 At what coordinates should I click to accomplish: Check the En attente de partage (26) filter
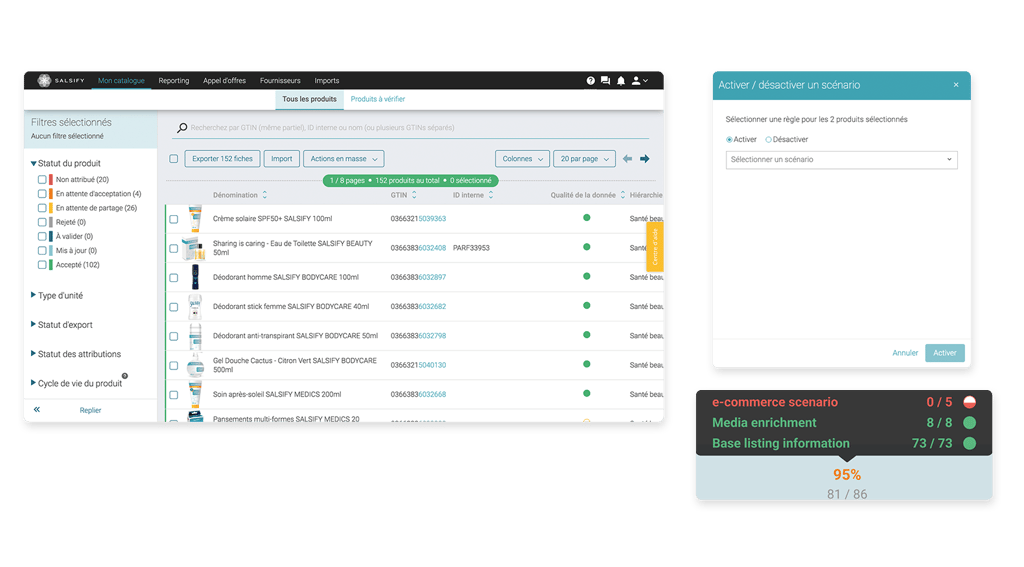(42, 208)
